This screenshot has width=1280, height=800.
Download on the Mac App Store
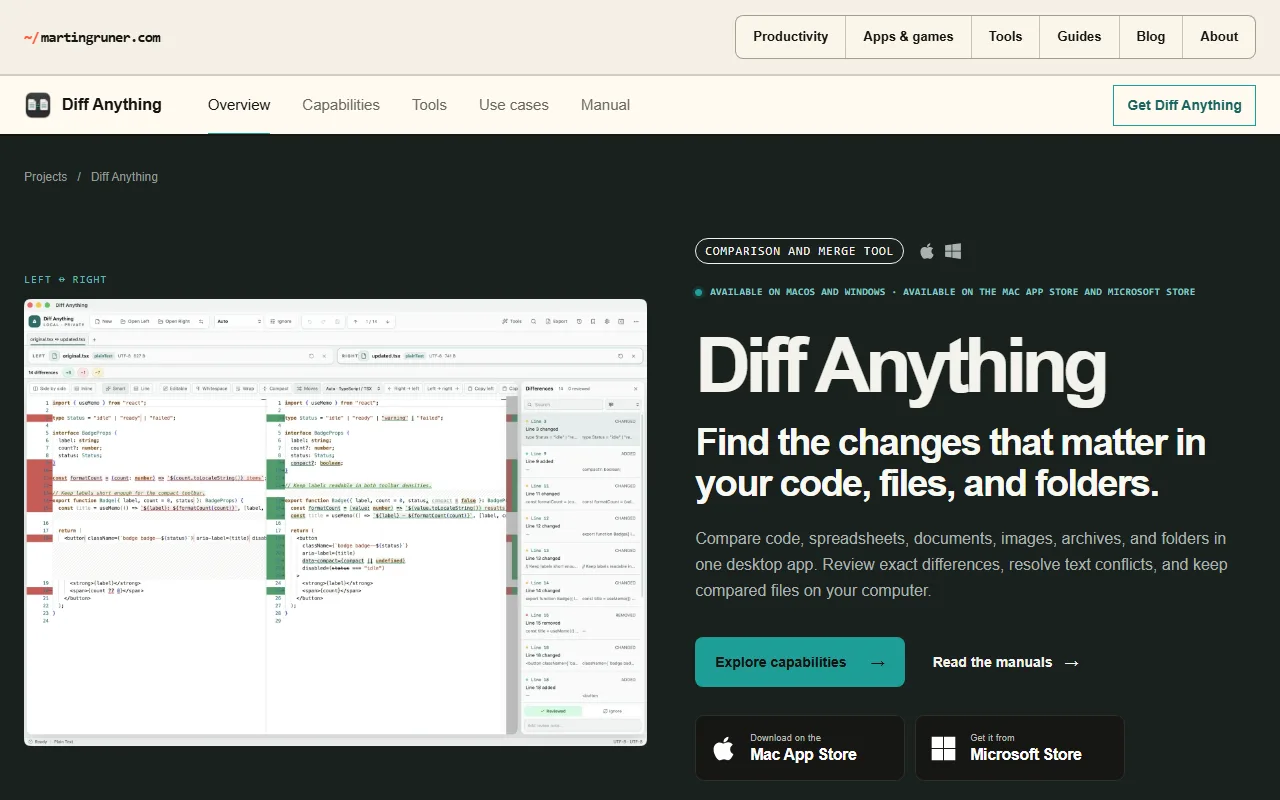click(800, 747)
